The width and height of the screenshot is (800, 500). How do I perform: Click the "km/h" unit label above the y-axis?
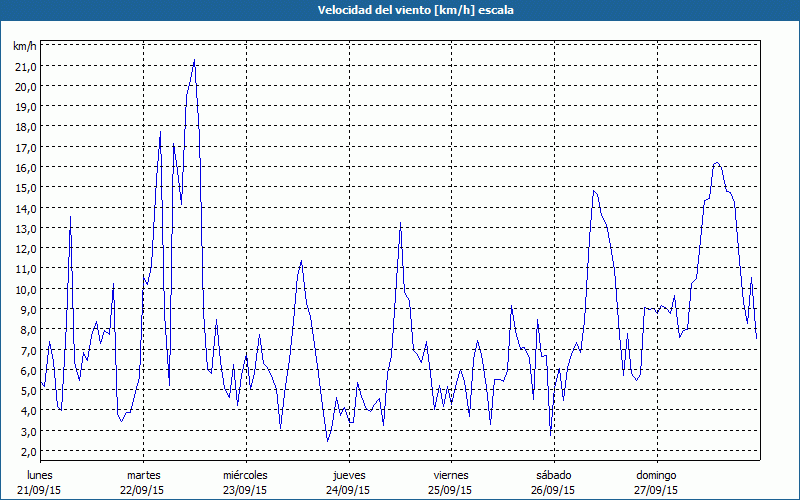coord(24,46)
